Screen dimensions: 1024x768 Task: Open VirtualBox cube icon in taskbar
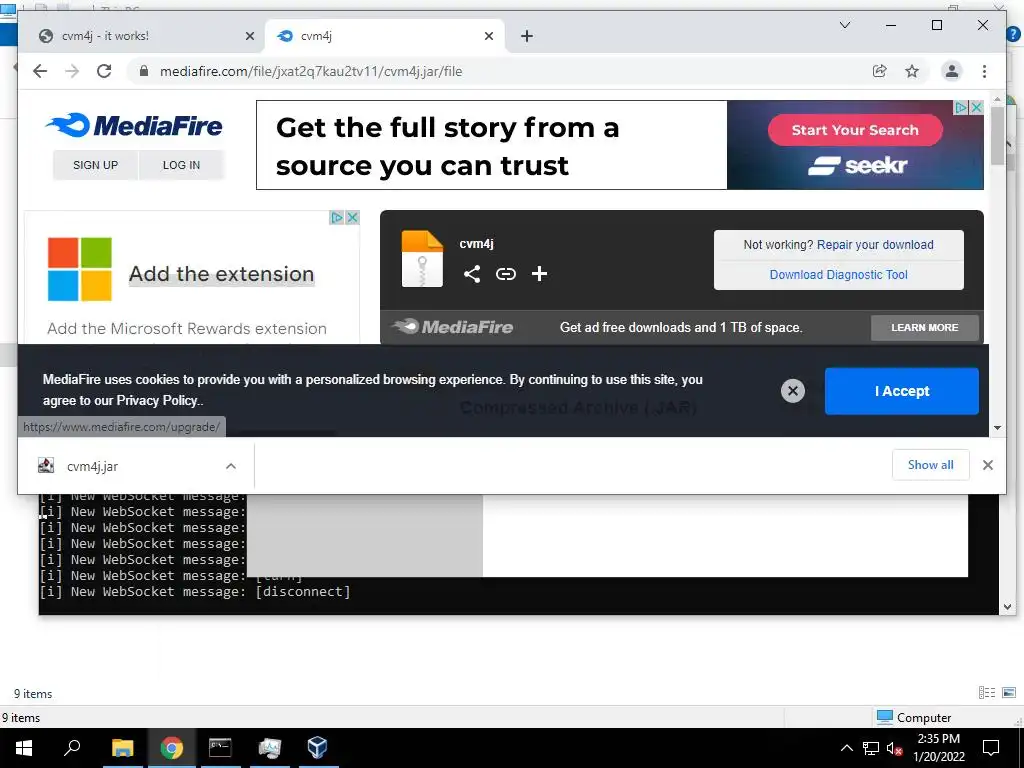pyautogui.click(x=317, y=748)
